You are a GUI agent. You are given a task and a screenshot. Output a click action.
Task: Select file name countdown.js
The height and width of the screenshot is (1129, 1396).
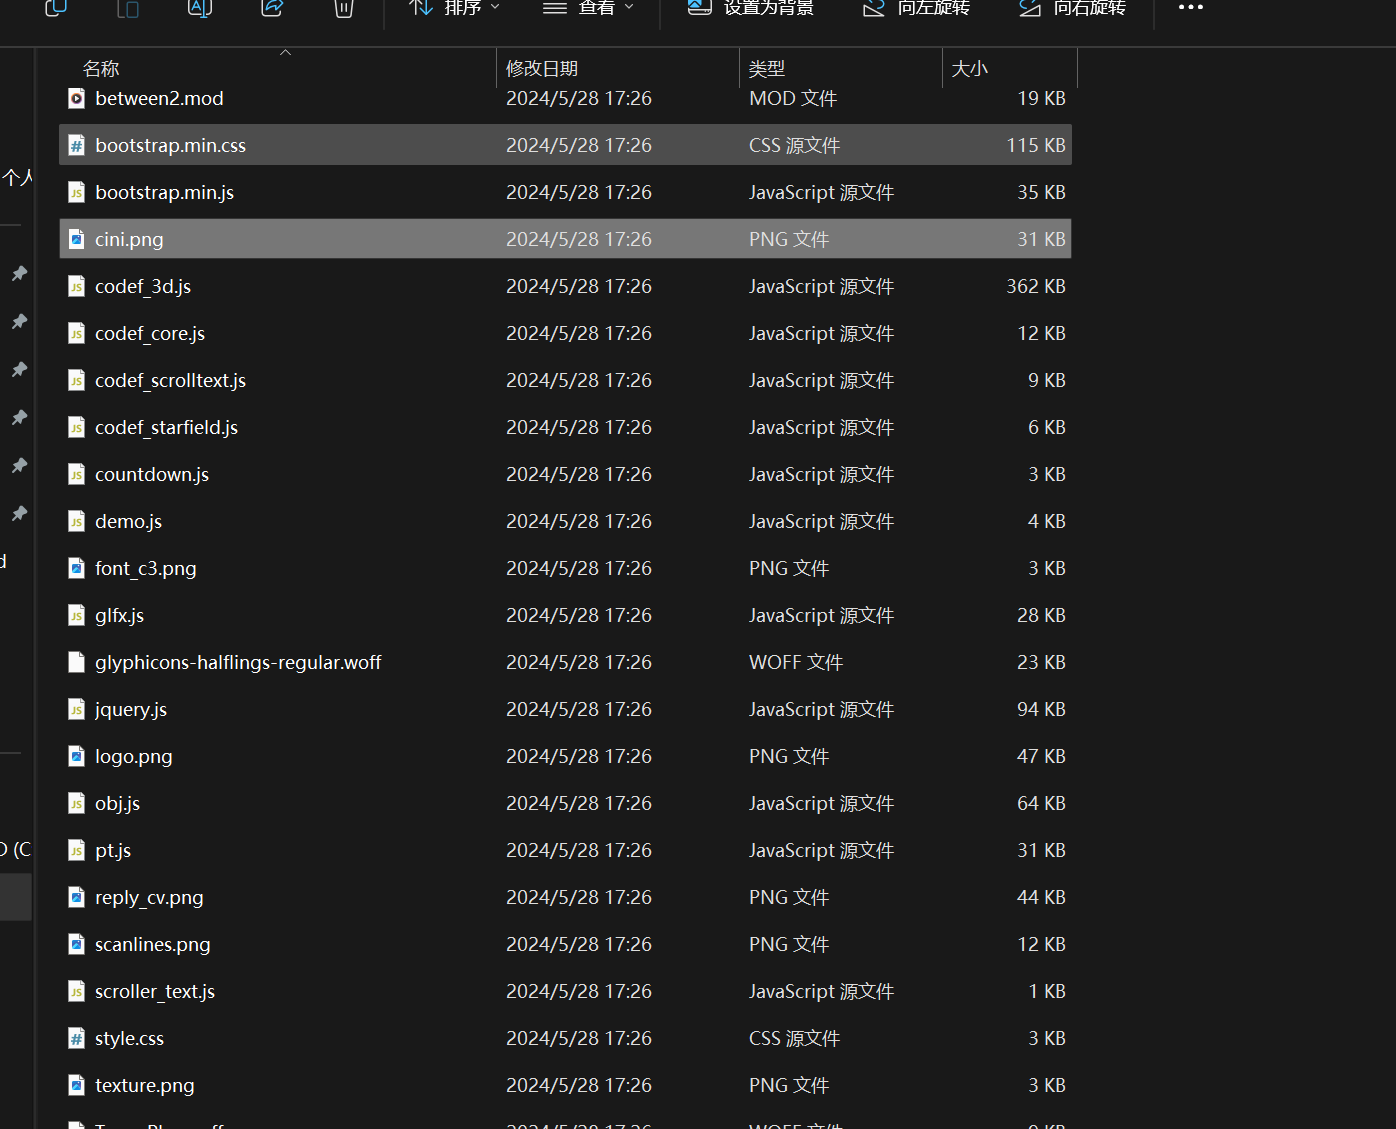152,474
